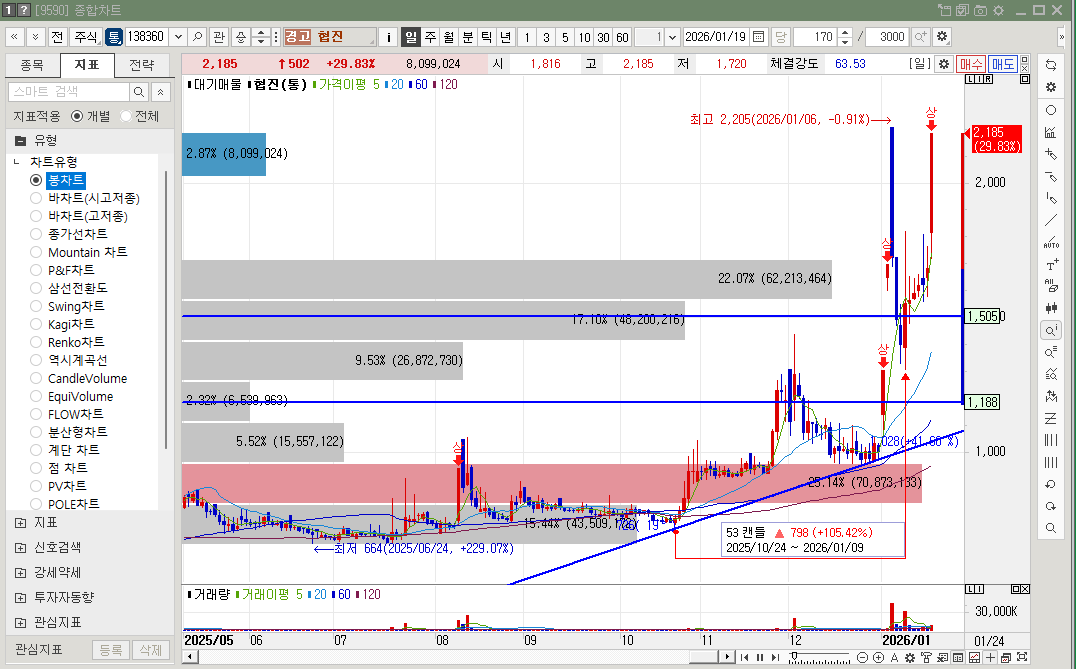Click the blue 매도 sell button
This screenshot has height=669, width=1076.
click(x=1003, y=64)
